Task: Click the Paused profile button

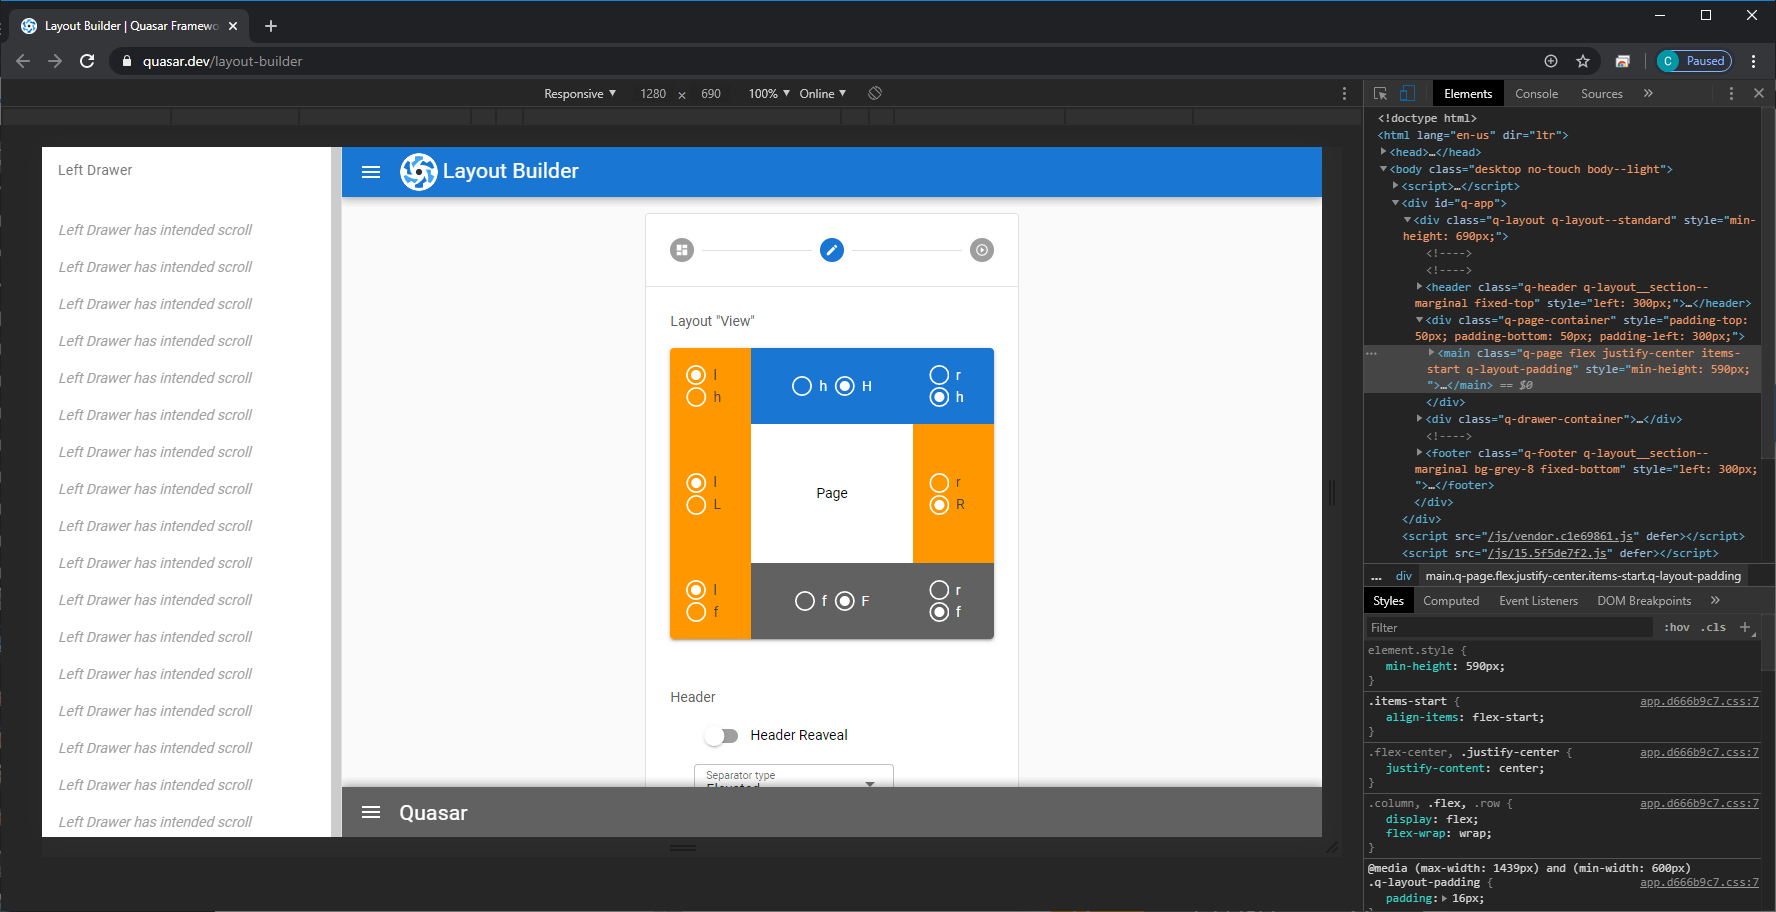Action: [1694, 61]
